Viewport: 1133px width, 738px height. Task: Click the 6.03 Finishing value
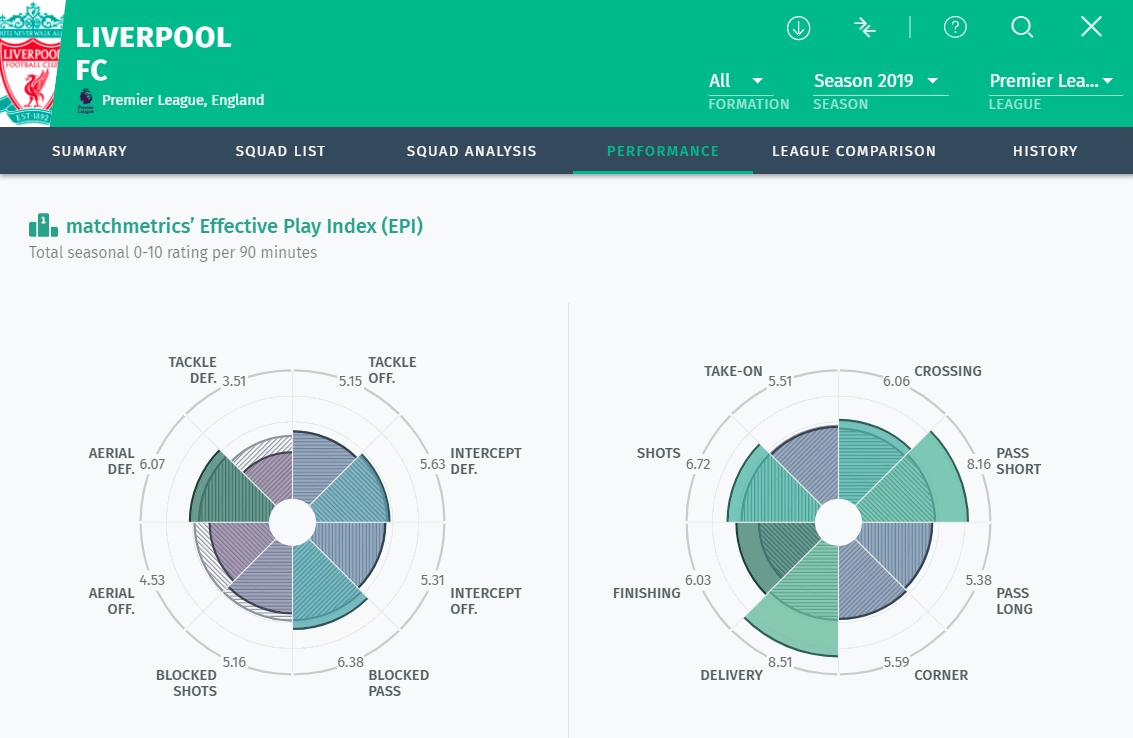point(698,580)
